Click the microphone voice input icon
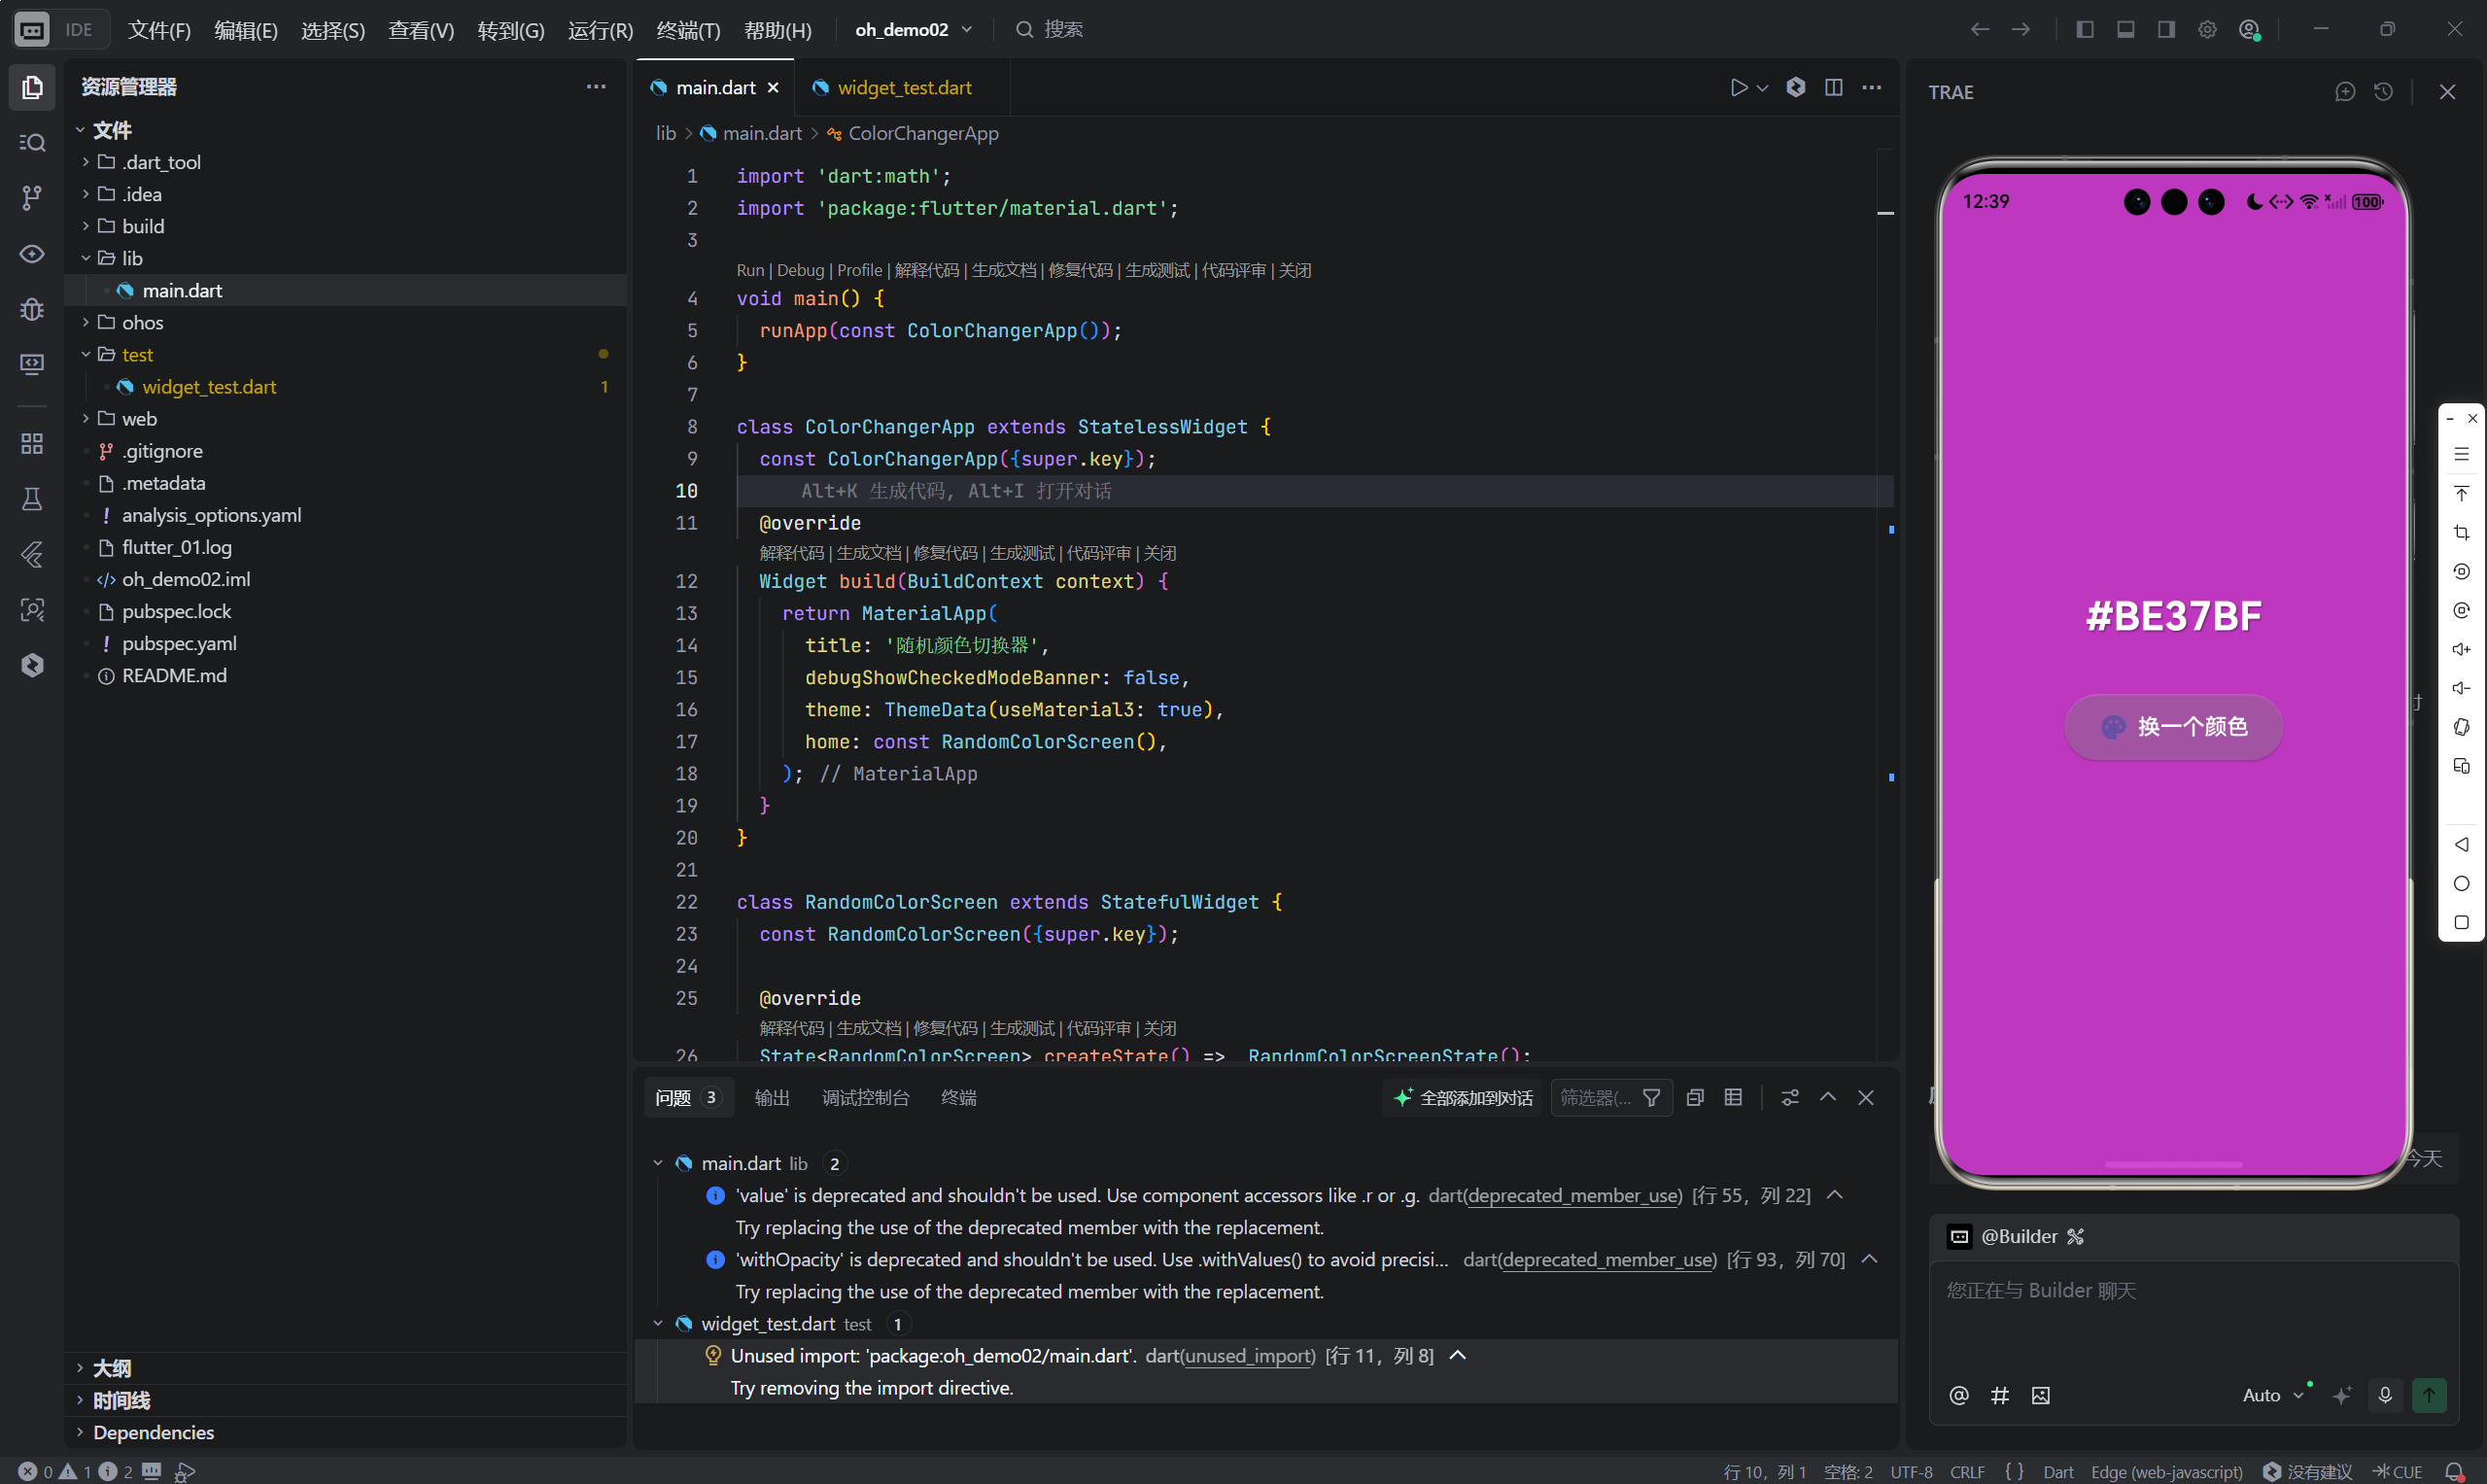 (x=2384, y=1394)
